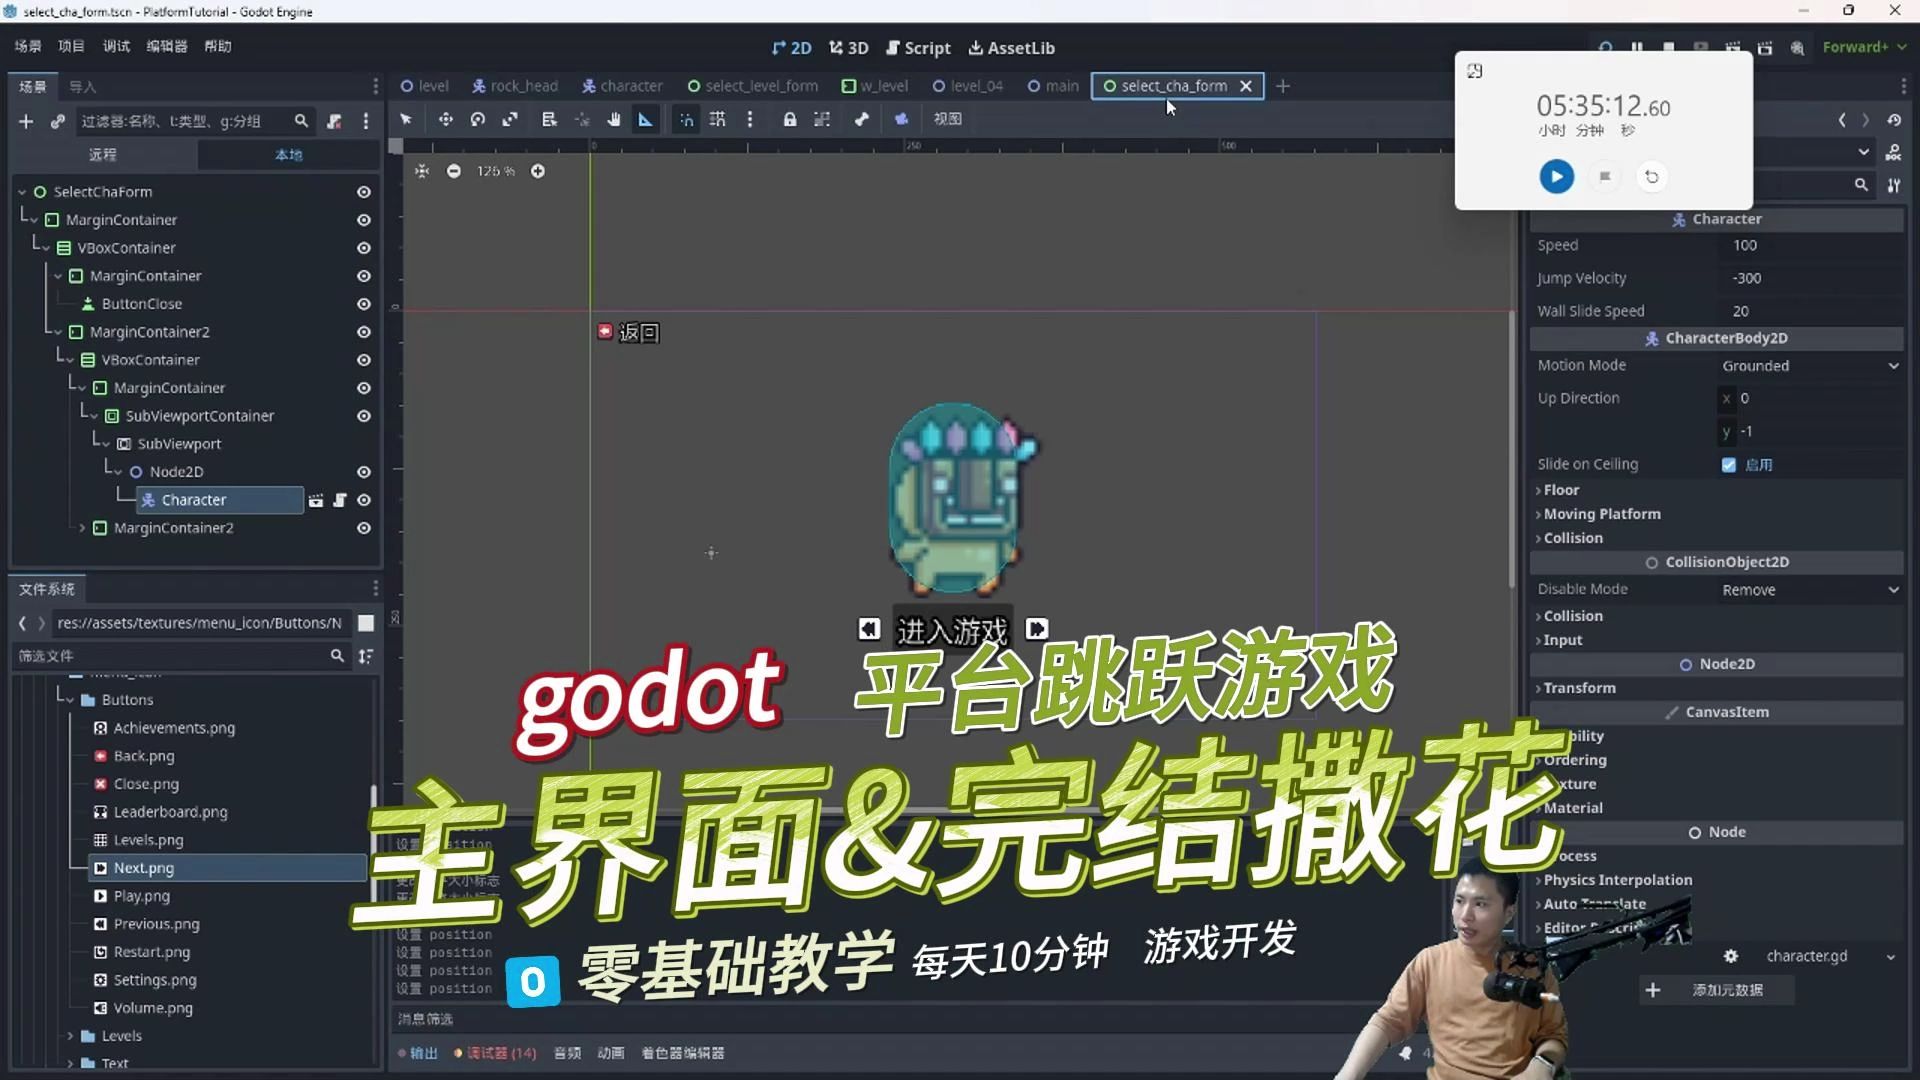Start the stopwatch play button
The image size is (1920, 1080).
tap(1556, 177)
